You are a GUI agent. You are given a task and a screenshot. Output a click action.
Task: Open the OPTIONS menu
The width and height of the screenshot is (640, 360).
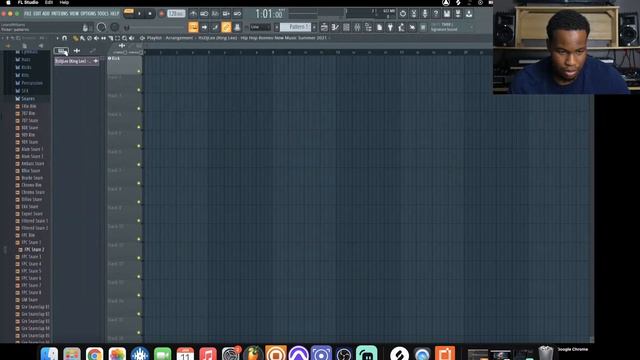88,13
